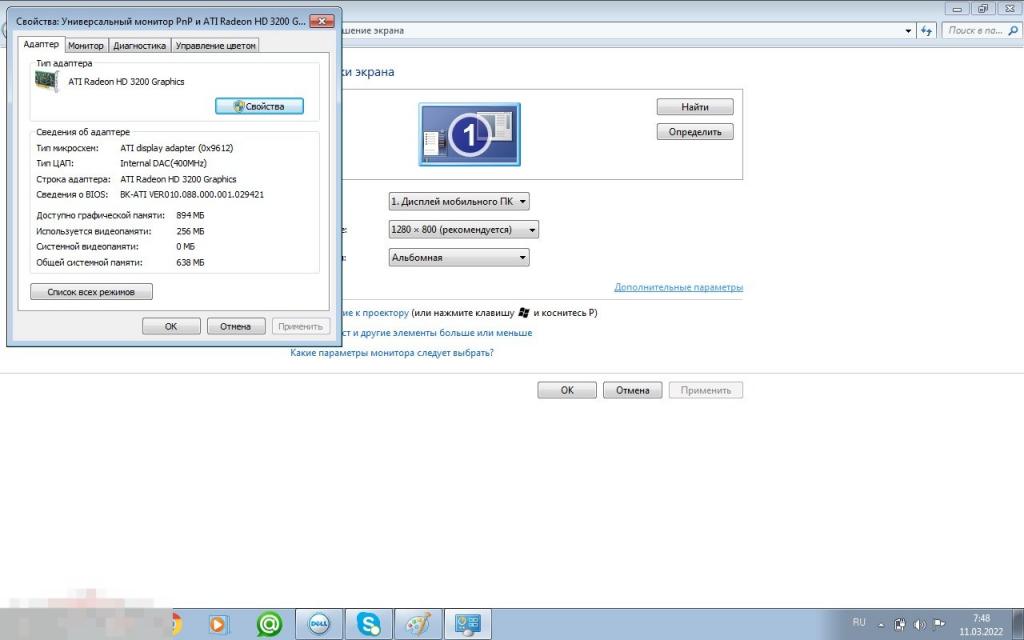Open Список всех режимов
This screenshot has height=640, width=1024.
[x=91, y=291]
